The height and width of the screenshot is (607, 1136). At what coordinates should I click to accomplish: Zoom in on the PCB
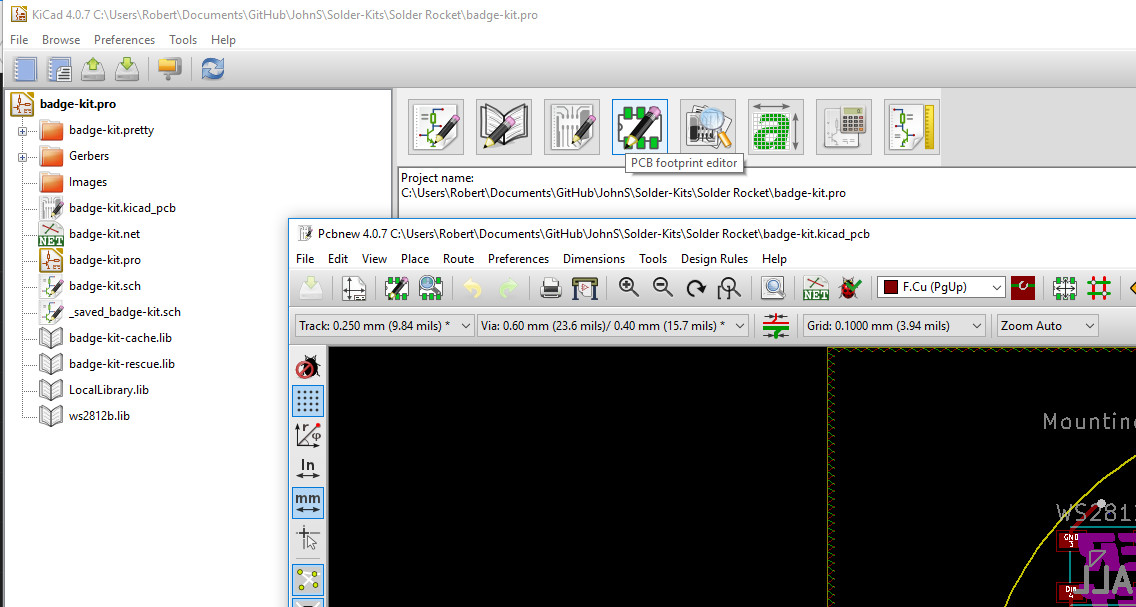coord(628,288)
